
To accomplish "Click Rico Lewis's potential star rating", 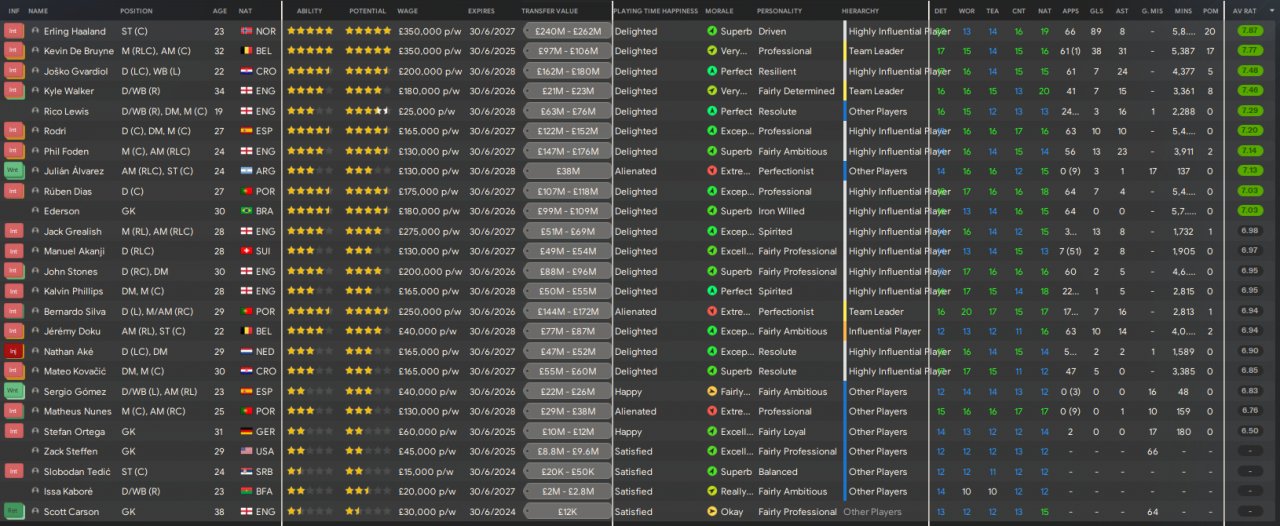I will pyautogui.click(x=367, y=111).
